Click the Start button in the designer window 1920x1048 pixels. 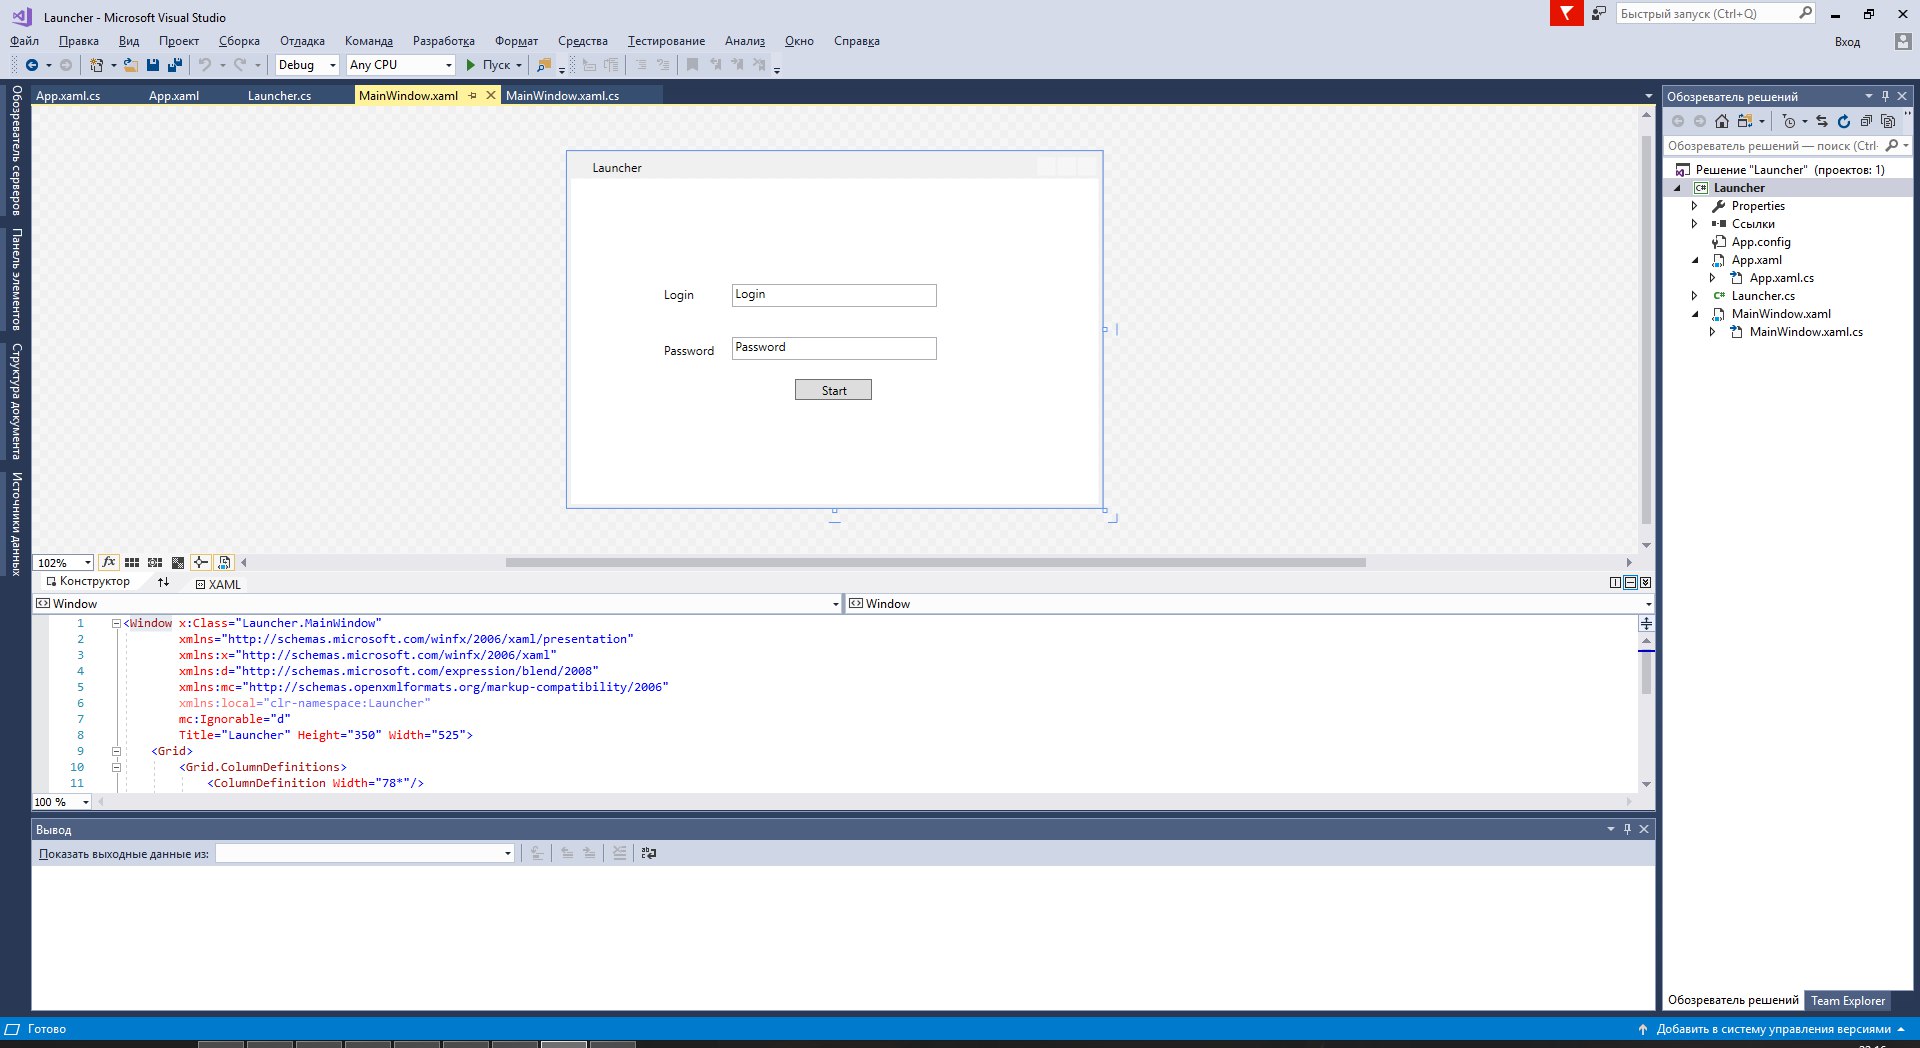[x=833, y=390]
